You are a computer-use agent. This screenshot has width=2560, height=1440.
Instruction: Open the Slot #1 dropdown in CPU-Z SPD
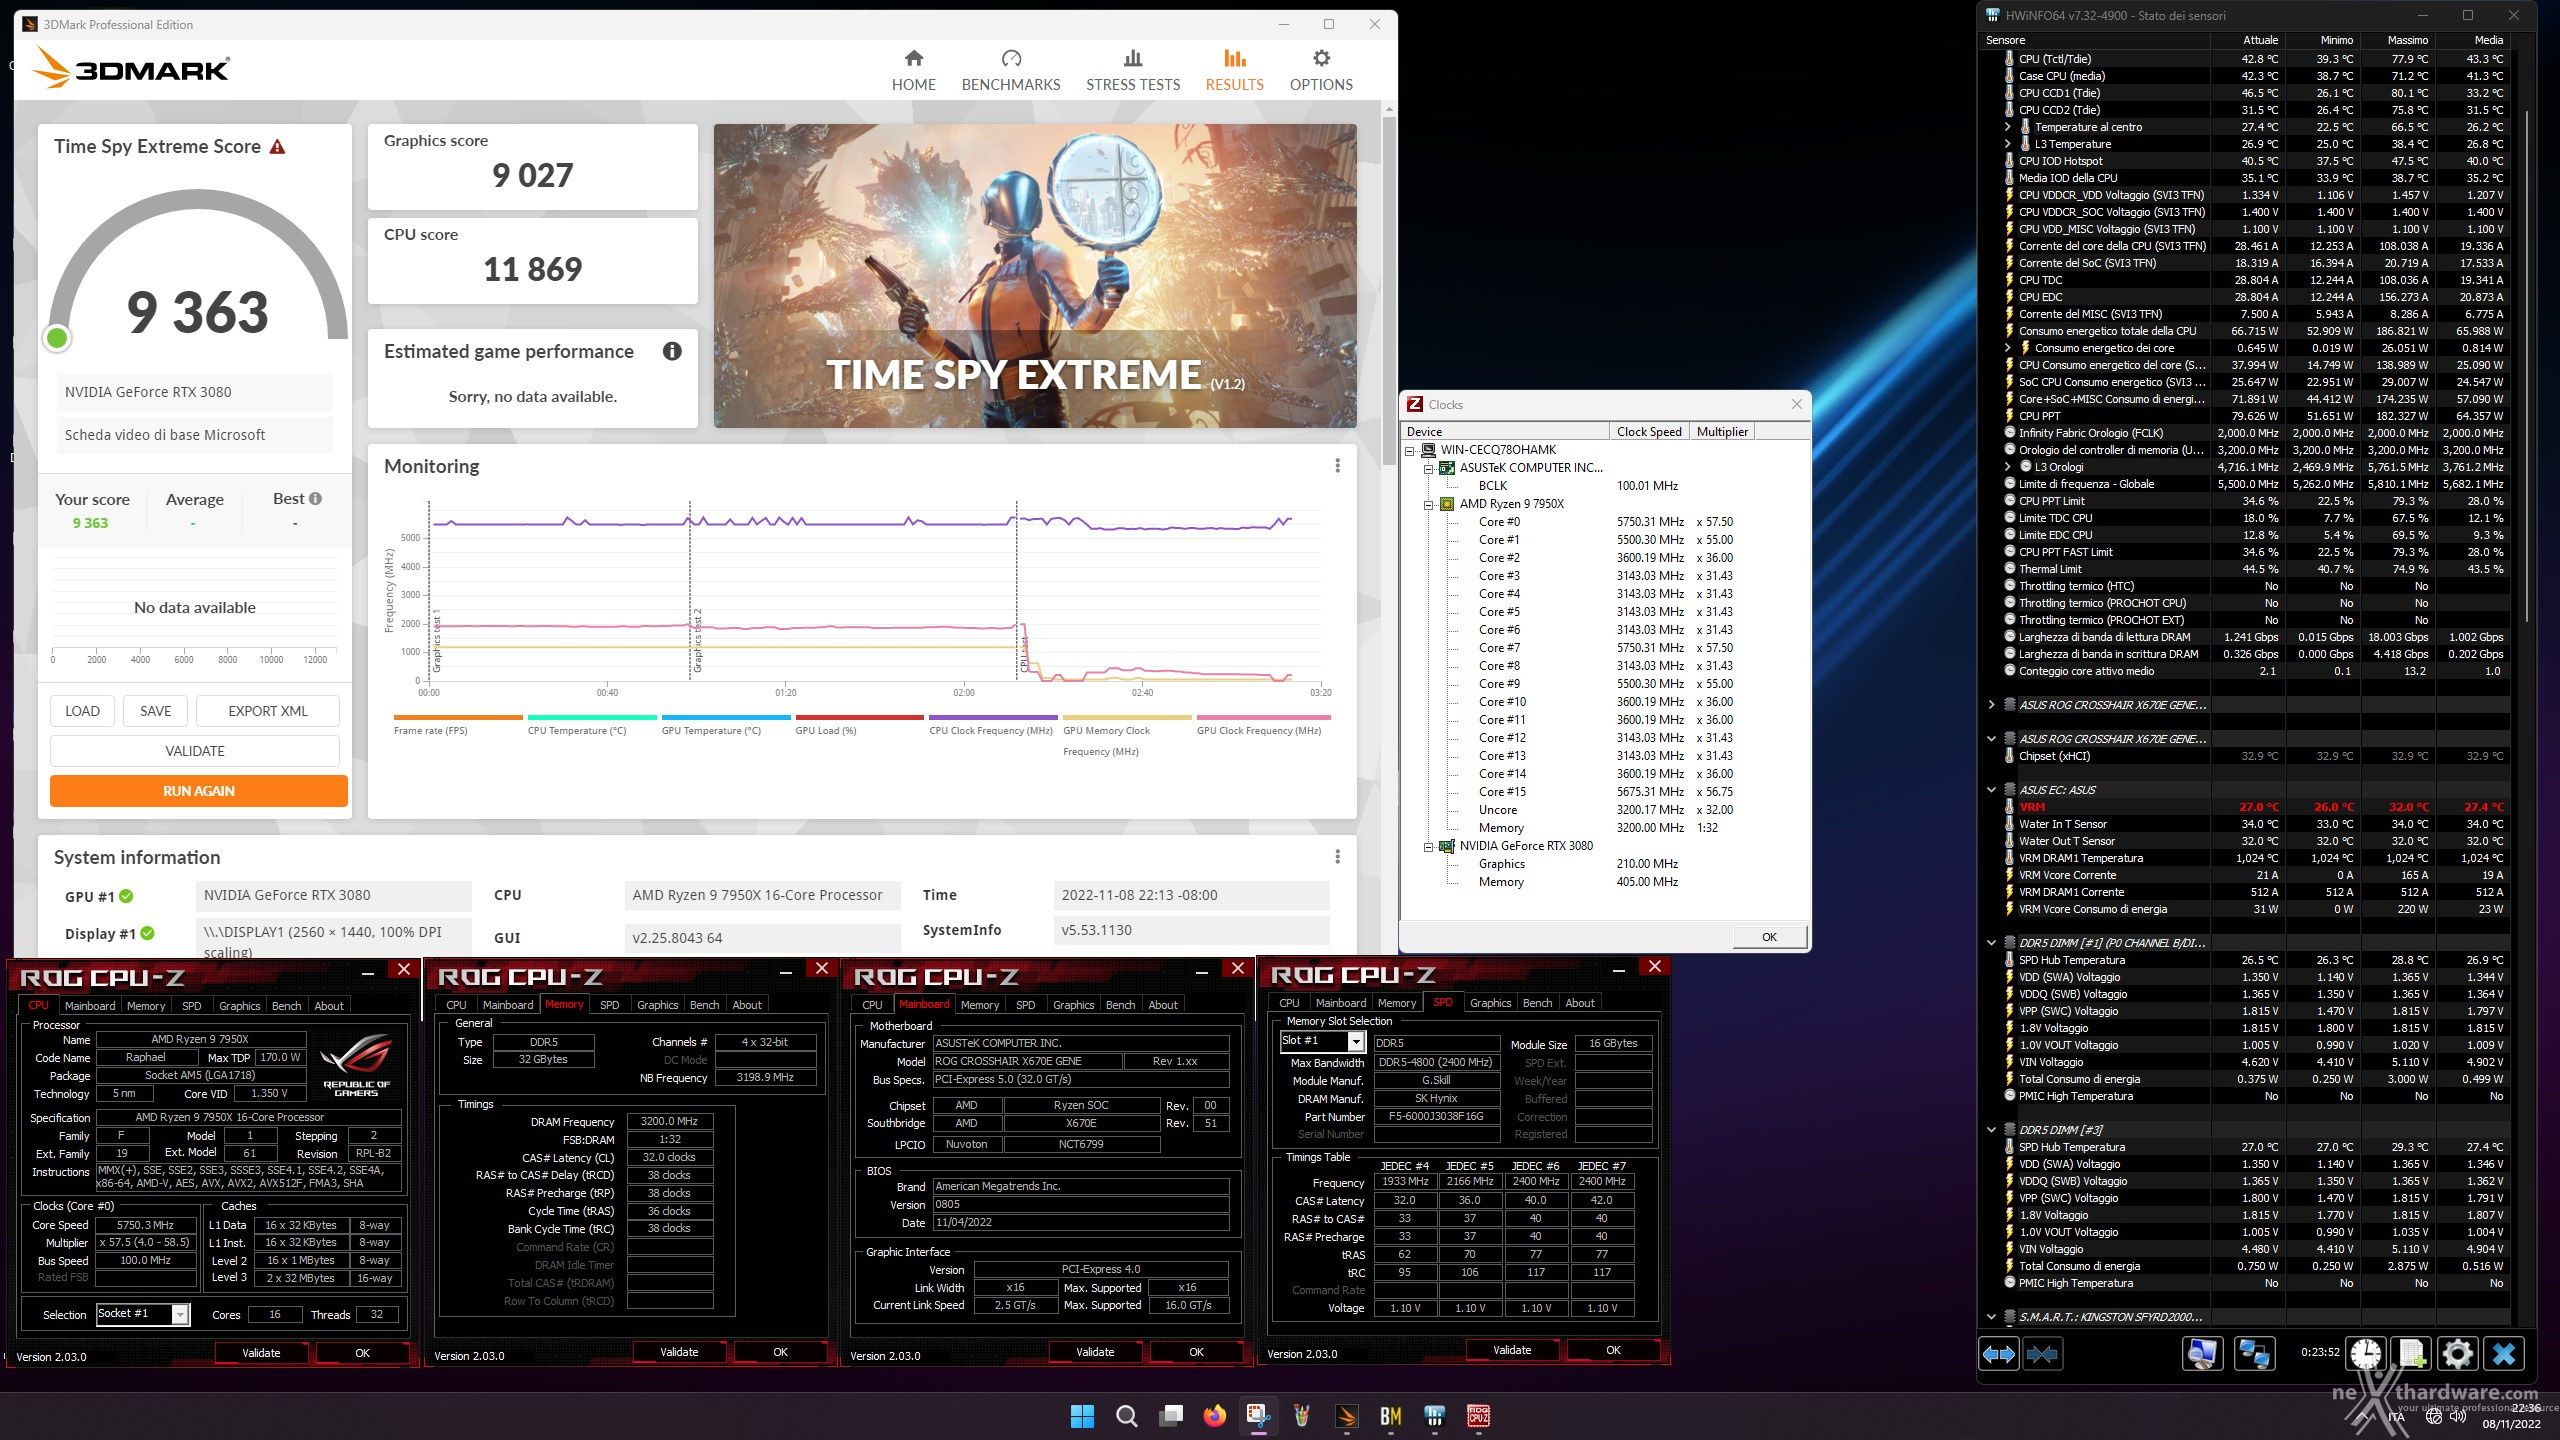1355,1043
